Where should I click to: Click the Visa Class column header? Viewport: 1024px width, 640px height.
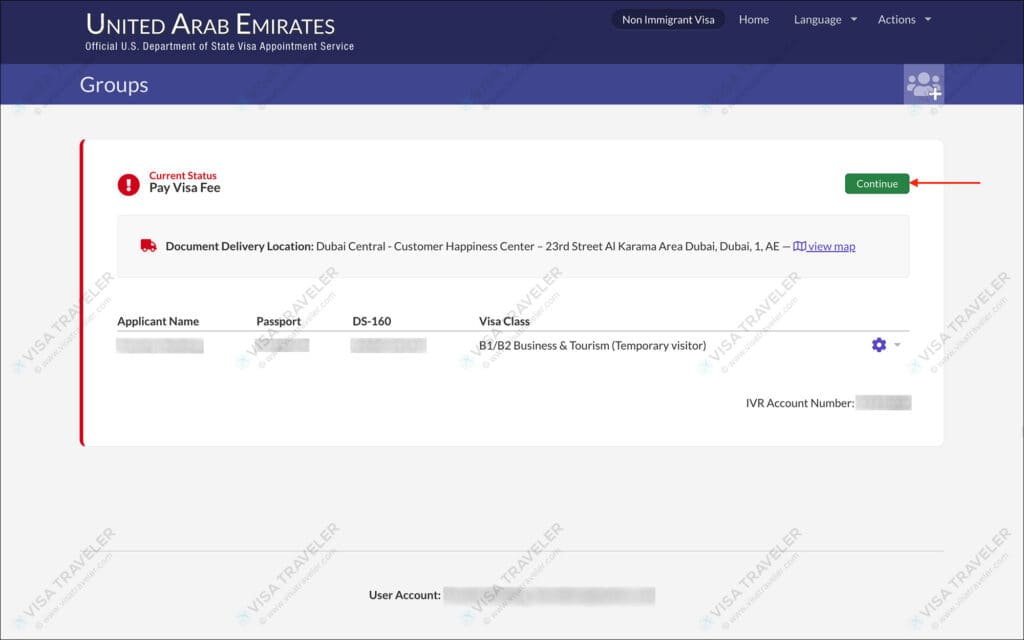coord(504,321)
